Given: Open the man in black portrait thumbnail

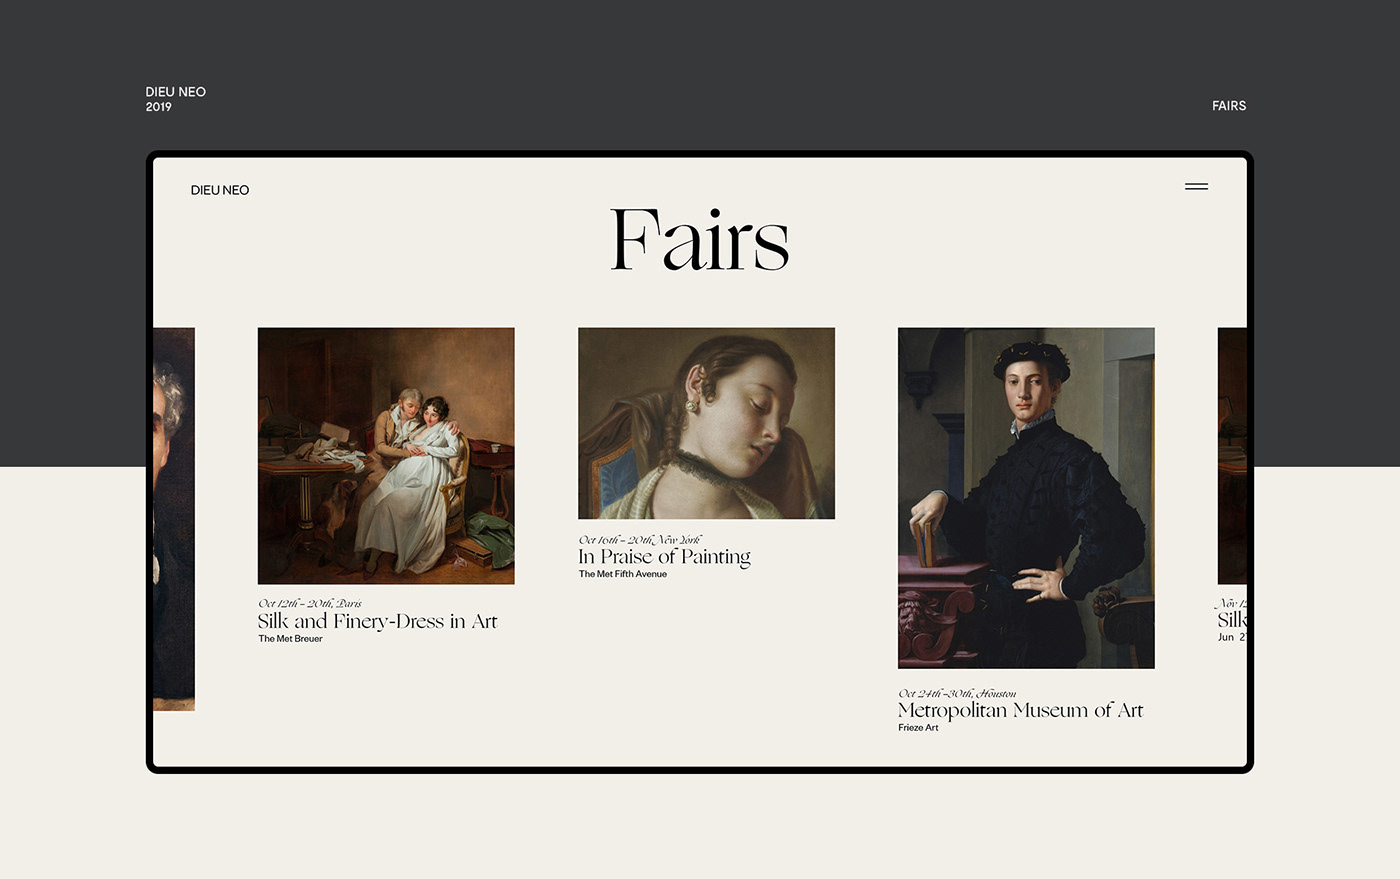Looking at the screenshot, I should coord(1026,498).
